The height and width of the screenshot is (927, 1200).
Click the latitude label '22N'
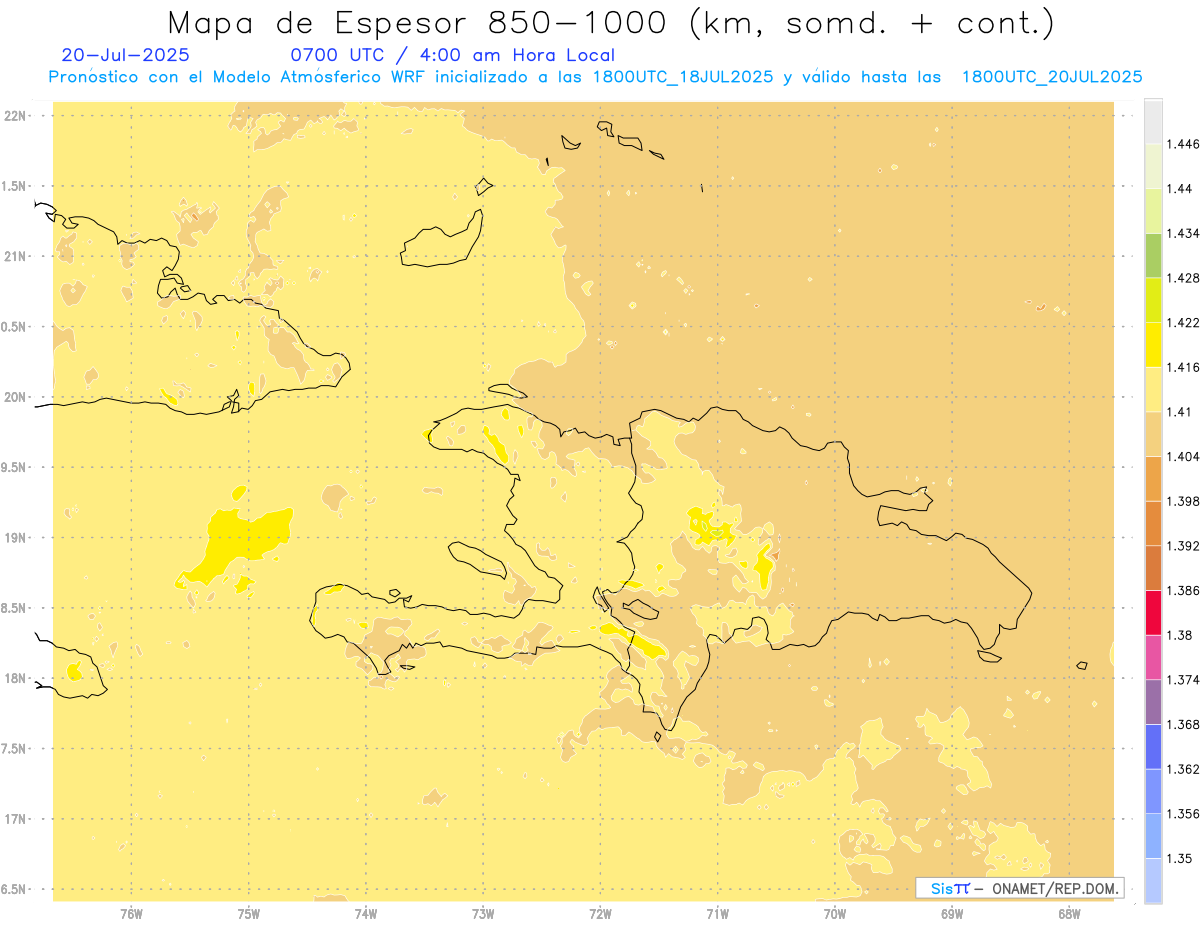coord(15,116)
